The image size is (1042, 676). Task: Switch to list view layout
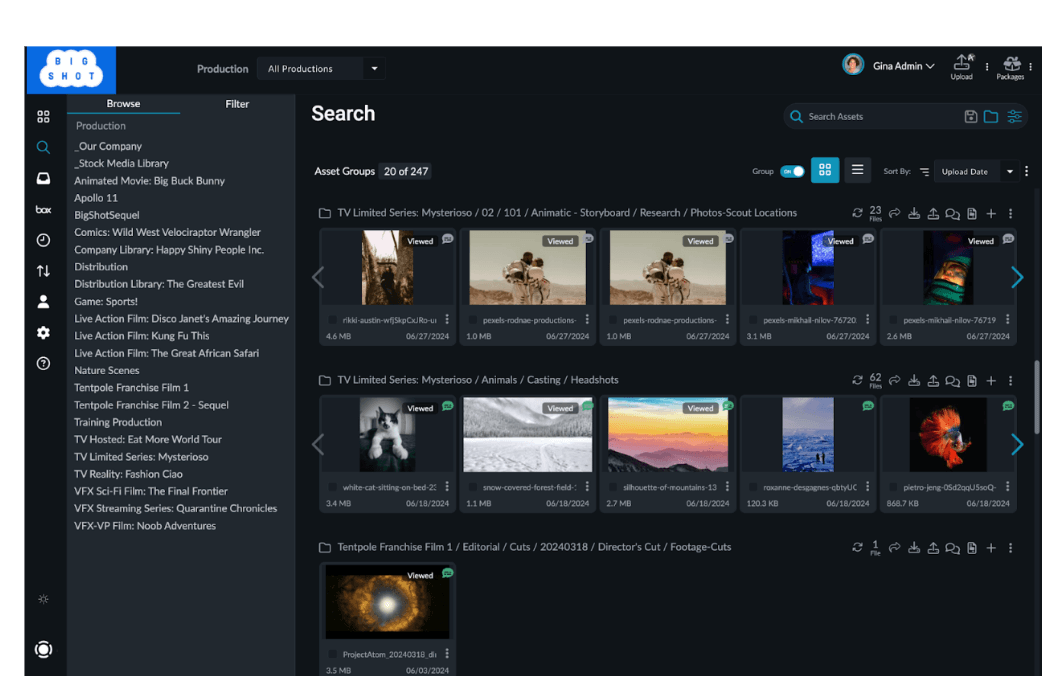tap(857, 171)
